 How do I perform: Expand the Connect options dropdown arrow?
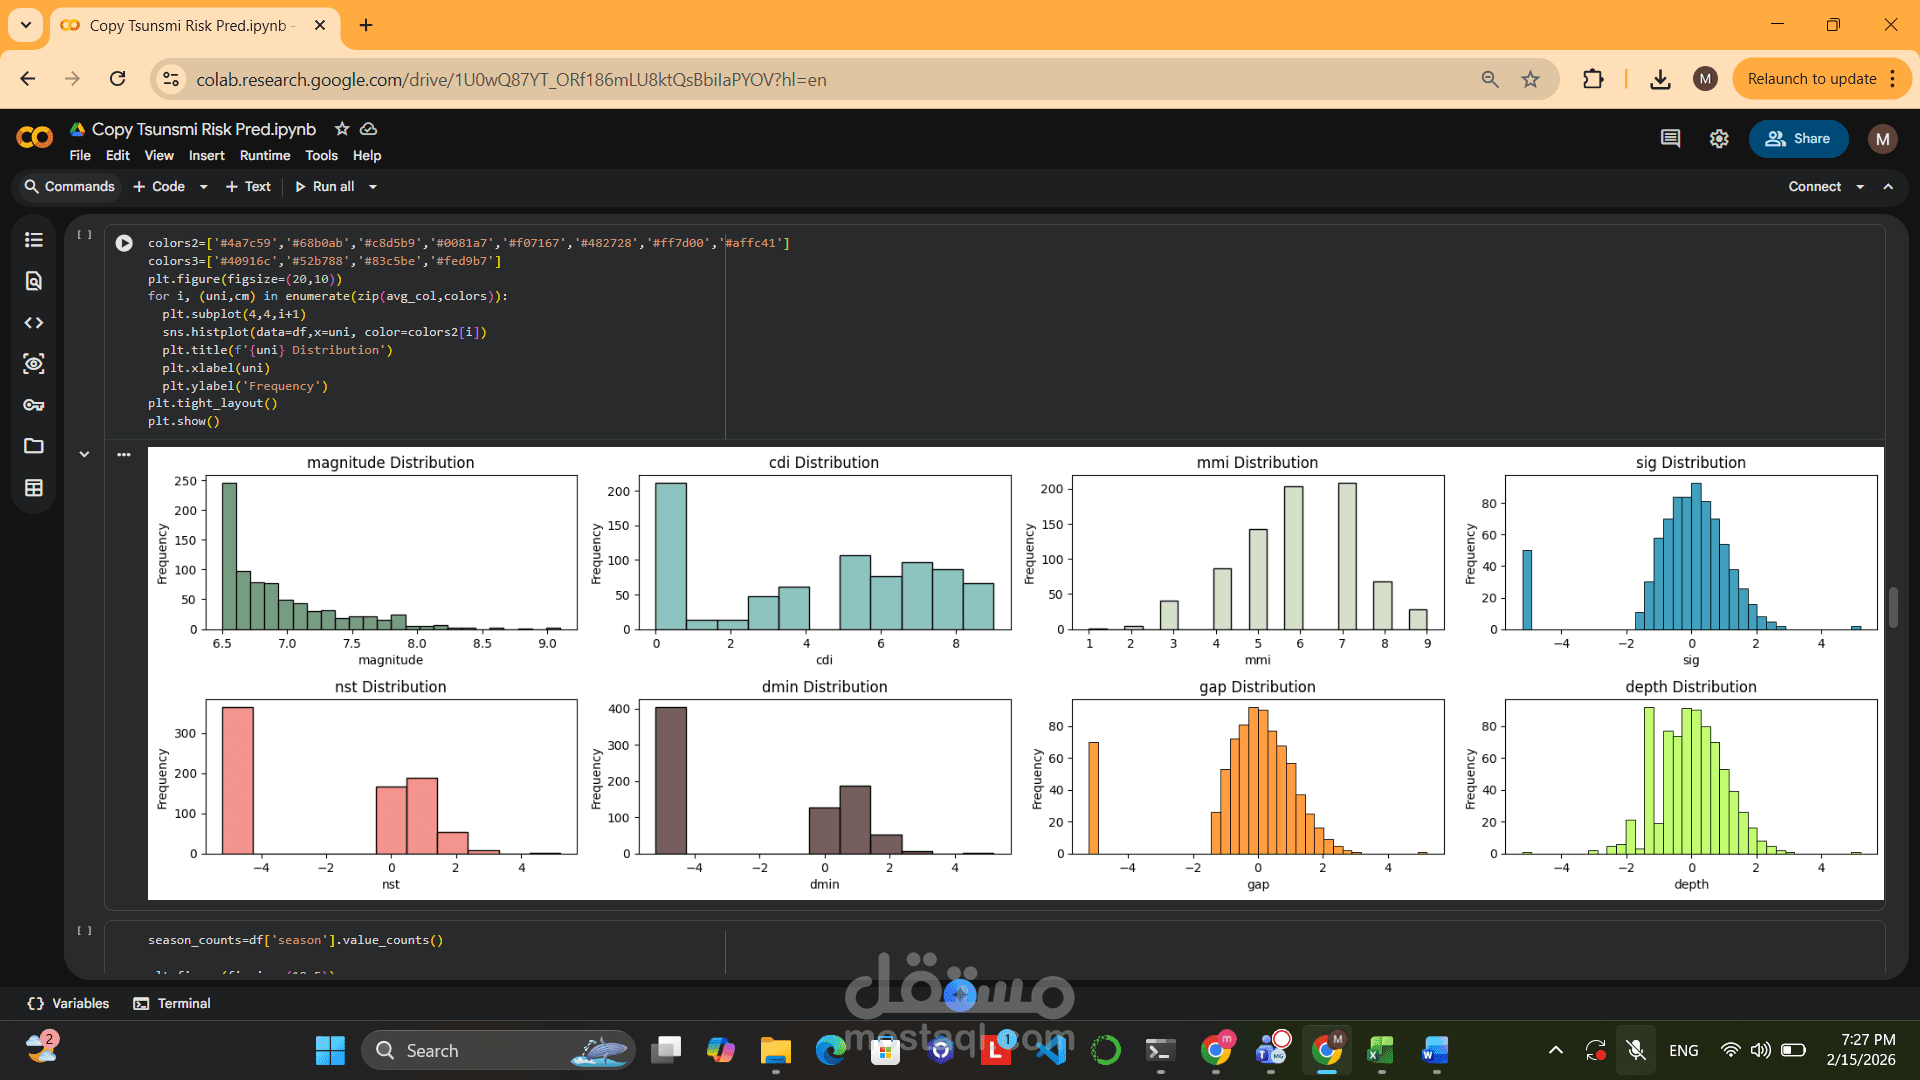pos(1860,187)
